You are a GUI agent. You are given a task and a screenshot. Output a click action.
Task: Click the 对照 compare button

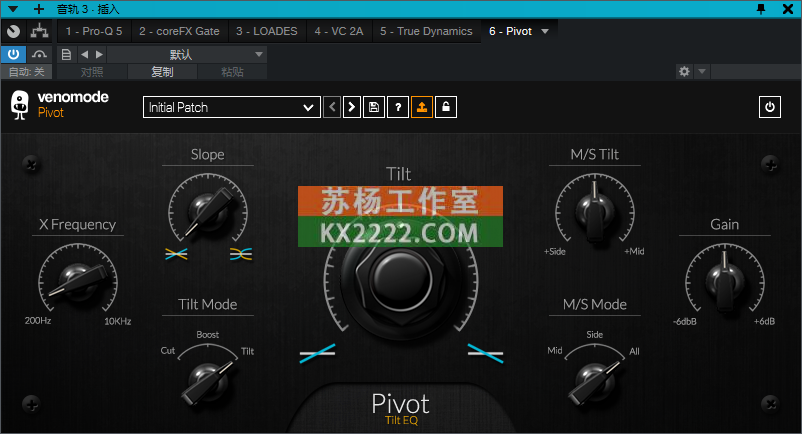tap(92, 72)
